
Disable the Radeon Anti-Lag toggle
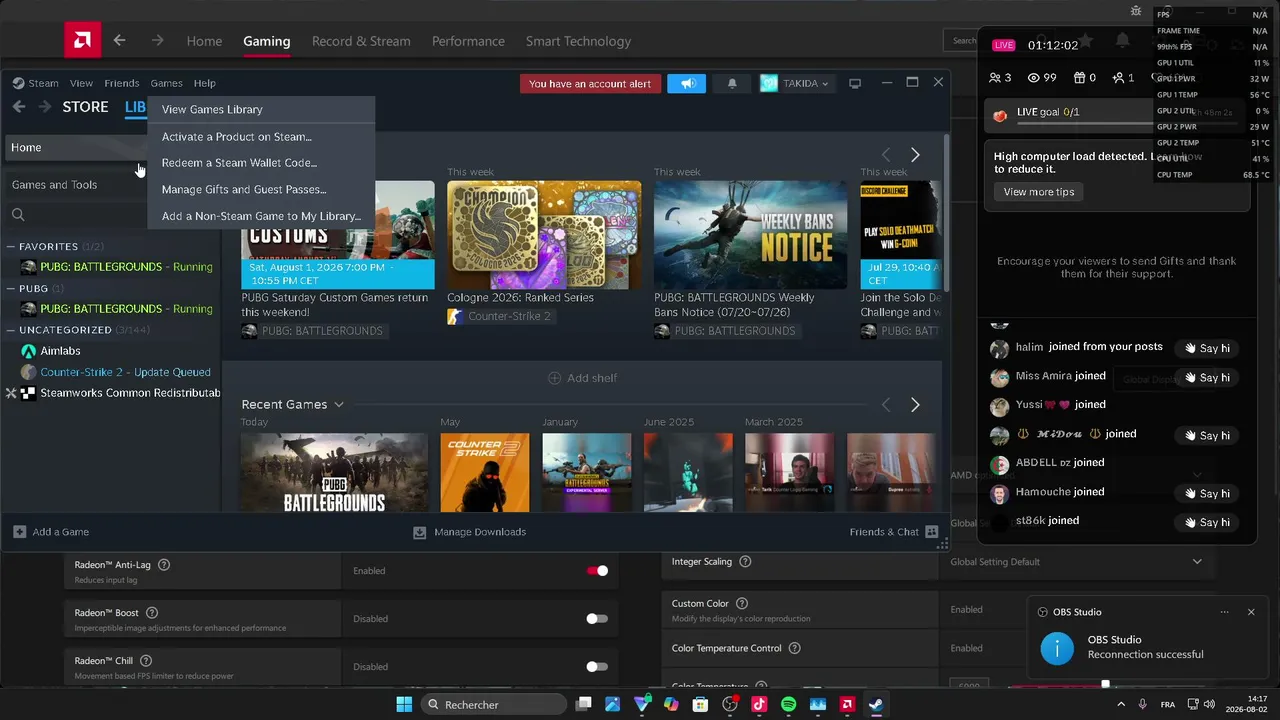[597, 571]
